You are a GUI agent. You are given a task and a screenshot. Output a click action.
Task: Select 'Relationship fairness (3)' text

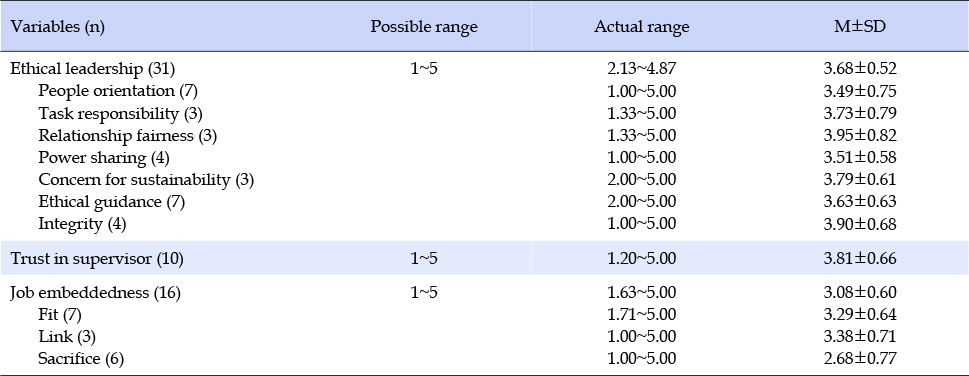tap(127, 135)
